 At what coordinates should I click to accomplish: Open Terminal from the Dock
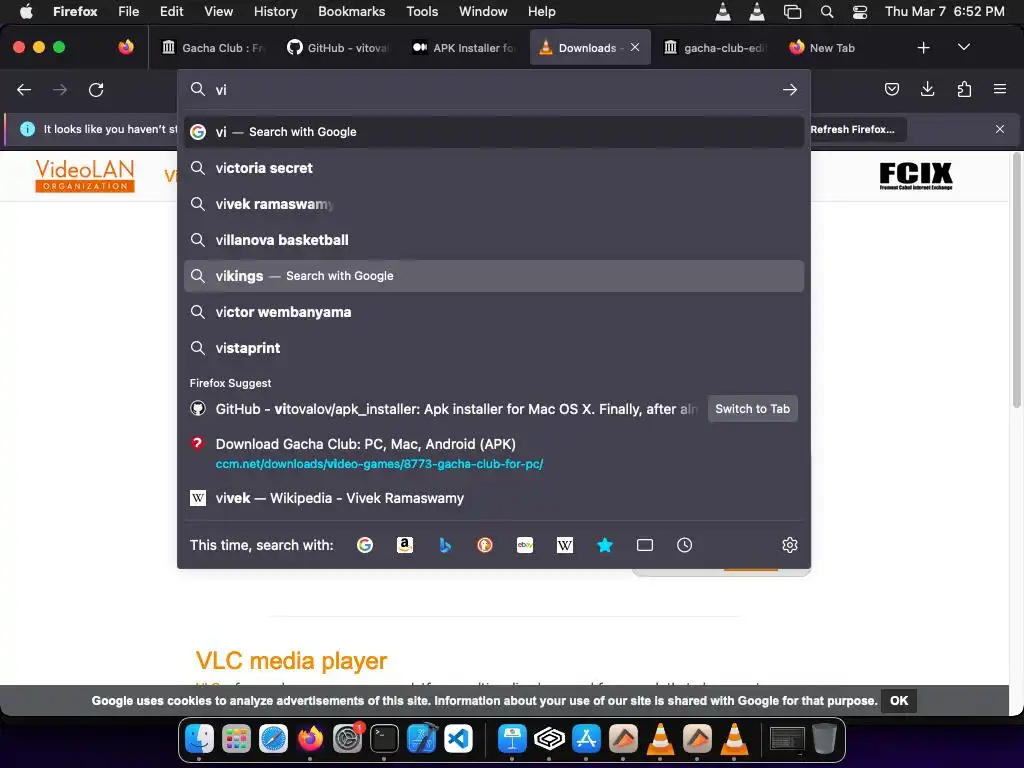pos(384,739)
